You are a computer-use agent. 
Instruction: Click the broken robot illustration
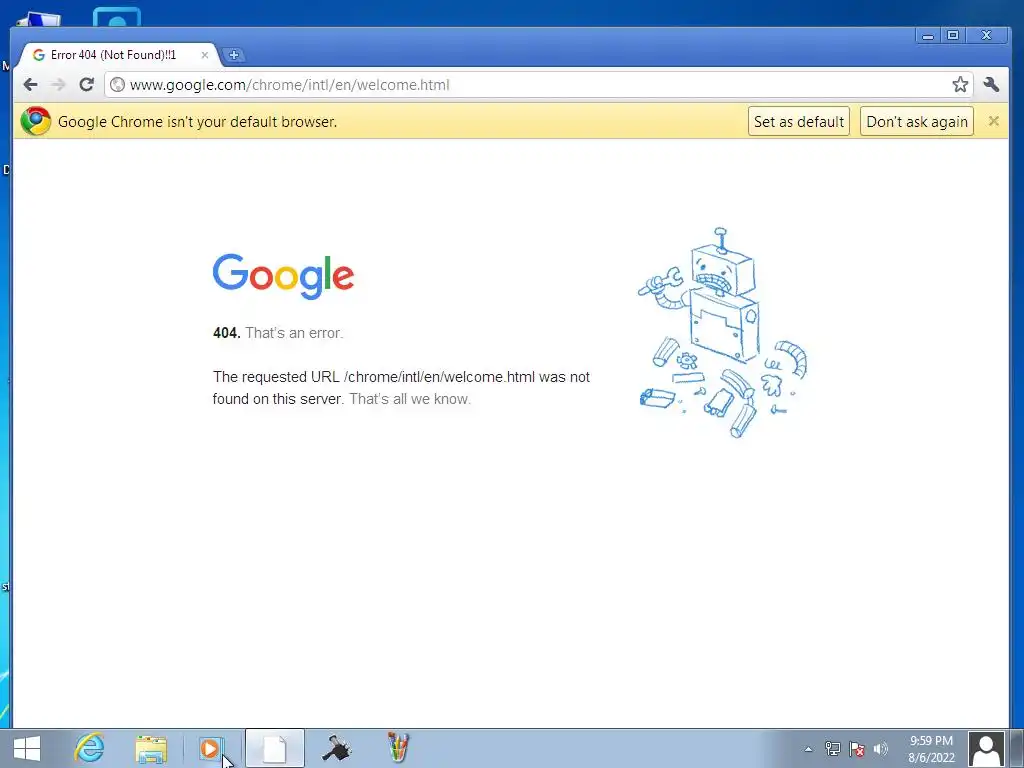click(x=723, y=332)
